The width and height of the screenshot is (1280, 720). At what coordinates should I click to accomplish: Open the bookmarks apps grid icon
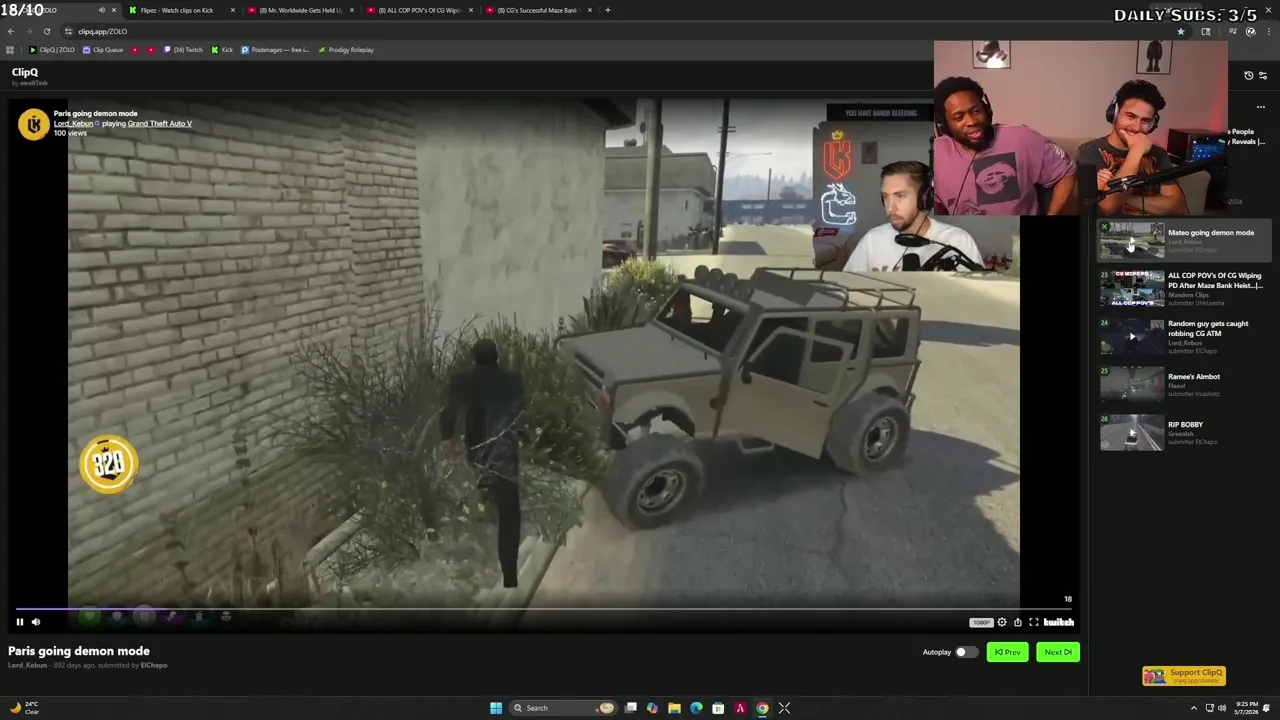tap(10, 50)
